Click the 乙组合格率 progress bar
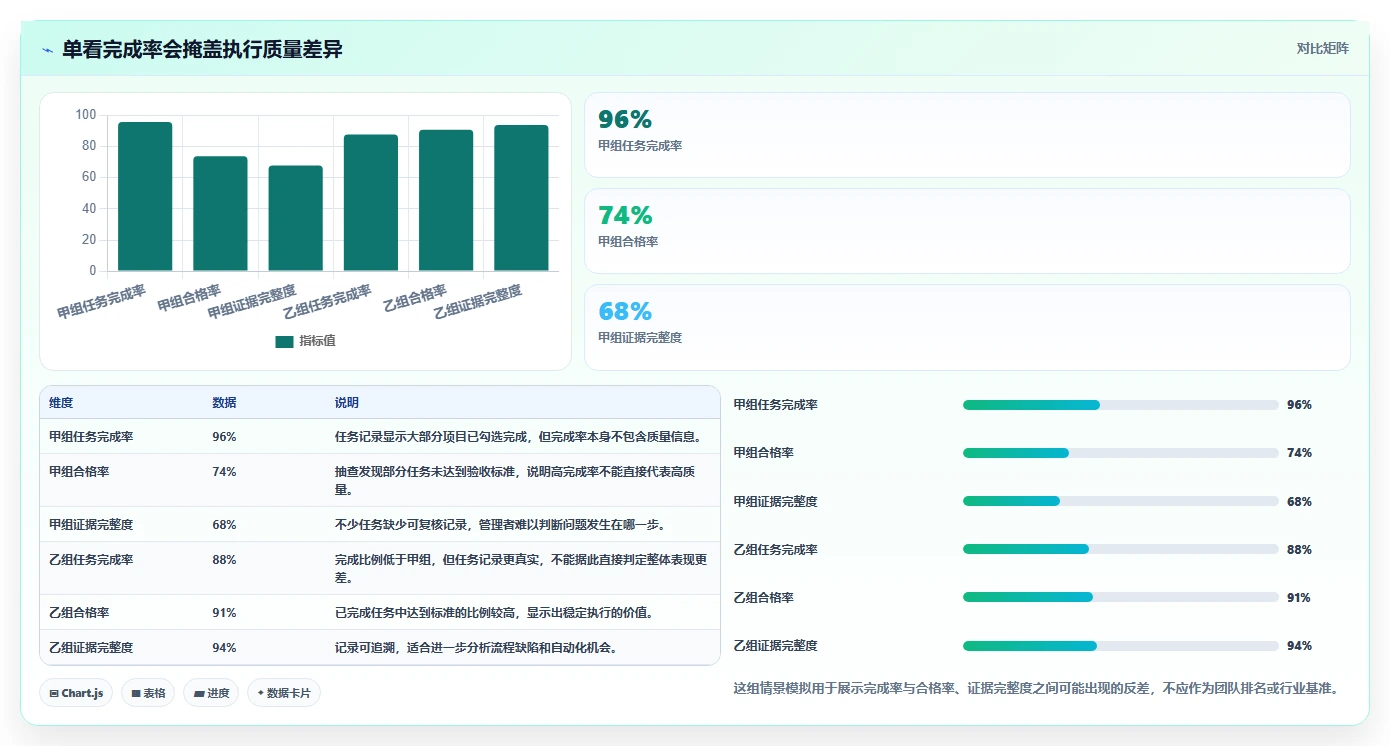 (x=1120, y=597)
